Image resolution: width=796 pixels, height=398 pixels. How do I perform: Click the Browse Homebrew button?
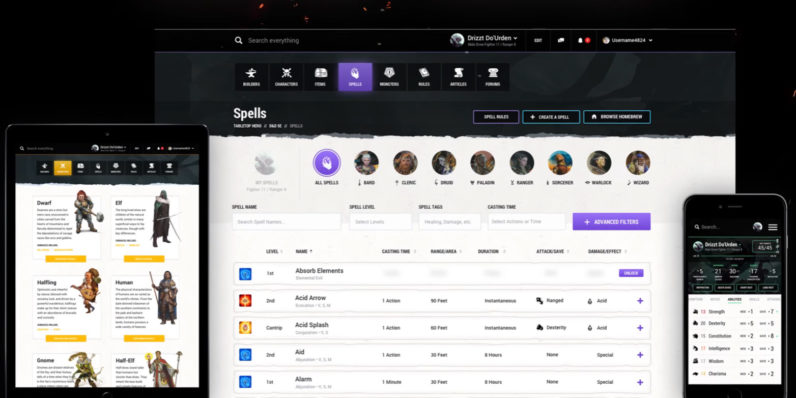click(x=617, y=117)
